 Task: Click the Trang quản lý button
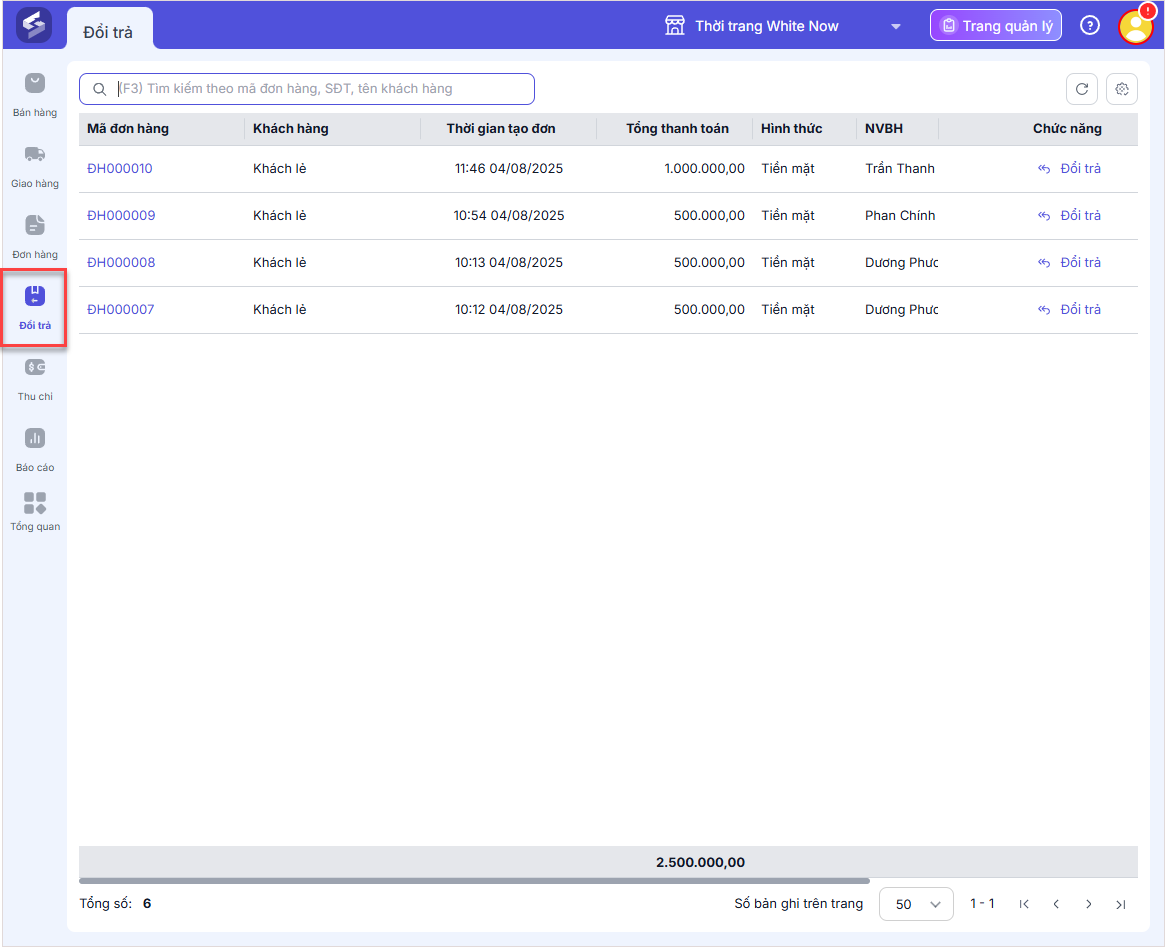click(995, 26)
